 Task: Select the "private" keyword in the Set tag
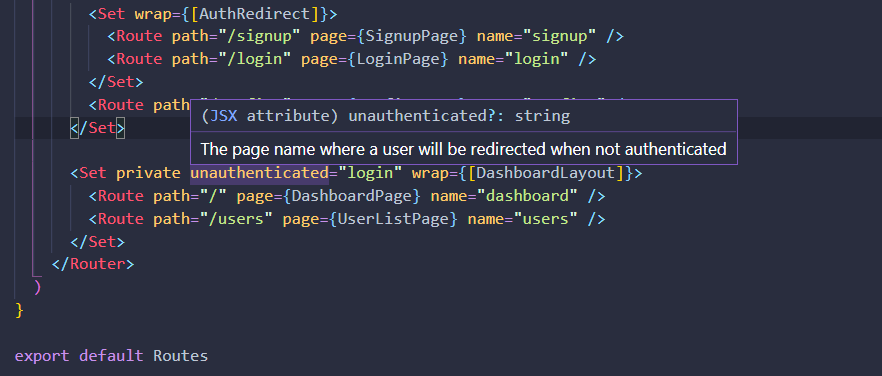coord(148,173)
